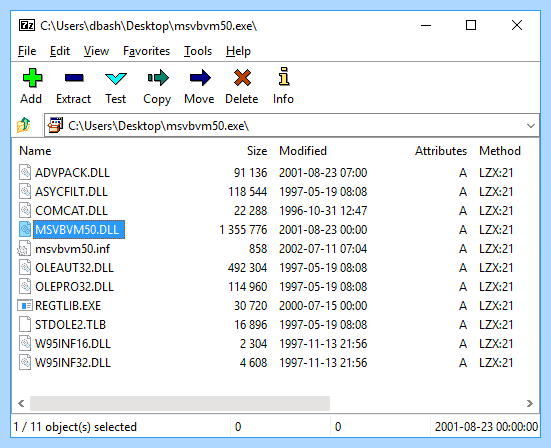Click modified date 2002-07-11 07:04
The height and width of the screenshot is (448, 551).
click(323, 248)
